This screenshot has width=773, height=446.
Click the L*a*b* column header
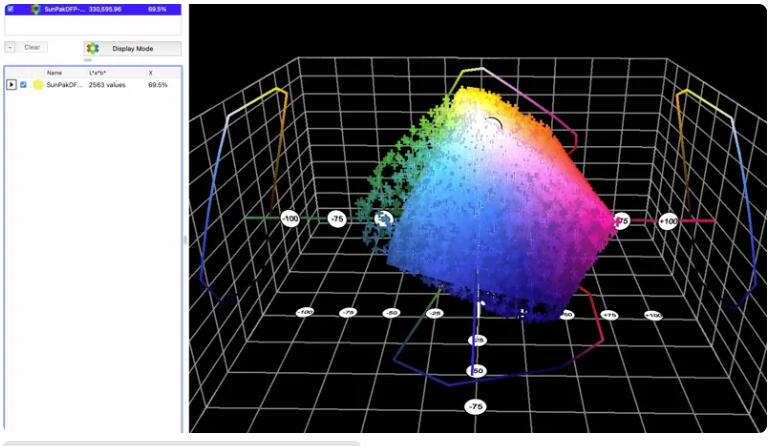click(99, 73)
